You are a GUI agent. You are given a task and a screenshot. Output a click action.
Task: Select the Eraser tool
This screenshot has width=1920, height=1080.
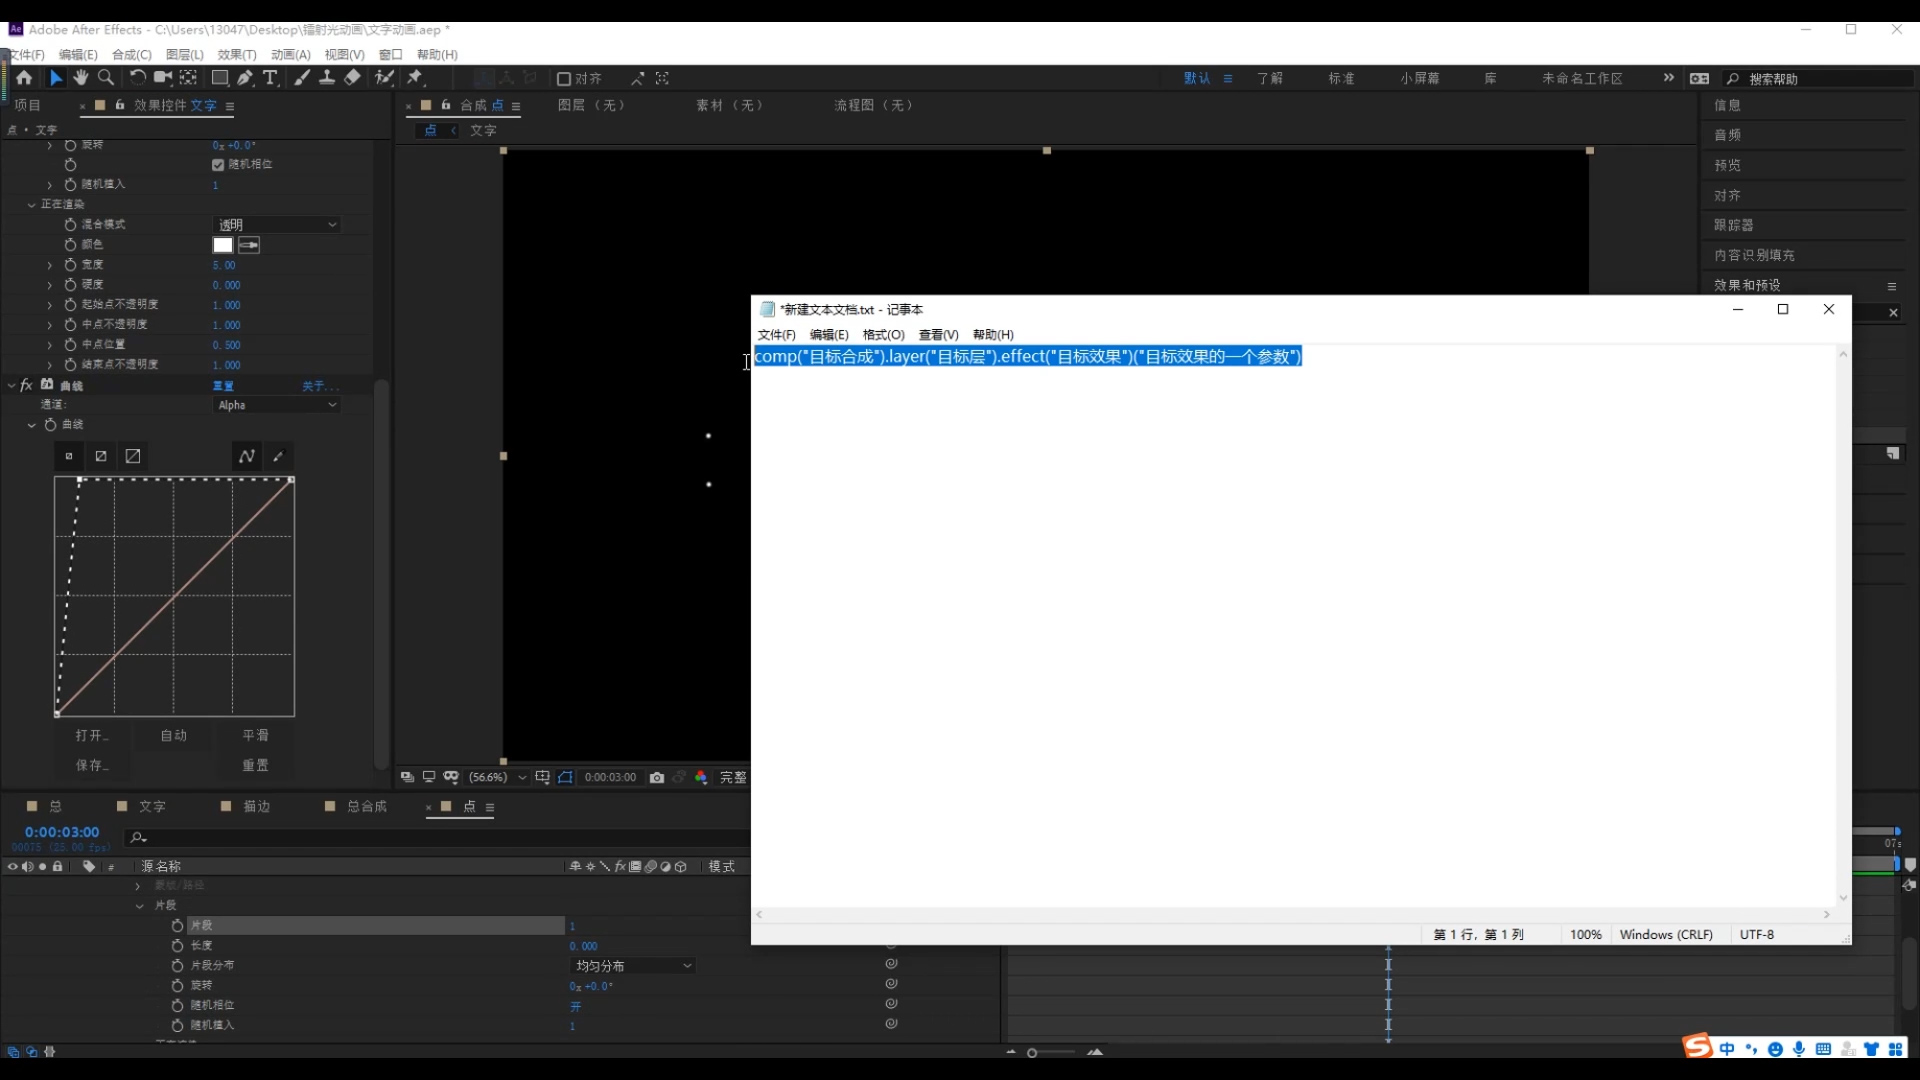point(352,78)
